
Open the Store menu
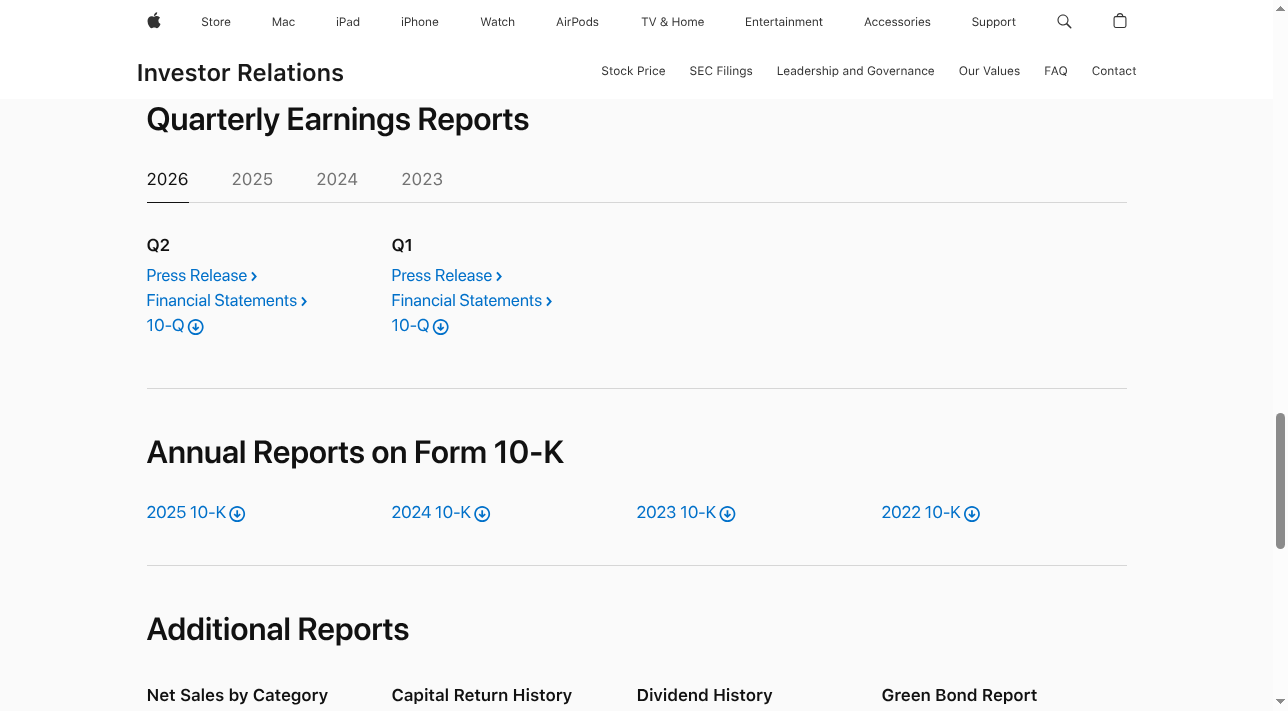pyautogui.click(x=216, y=22)
